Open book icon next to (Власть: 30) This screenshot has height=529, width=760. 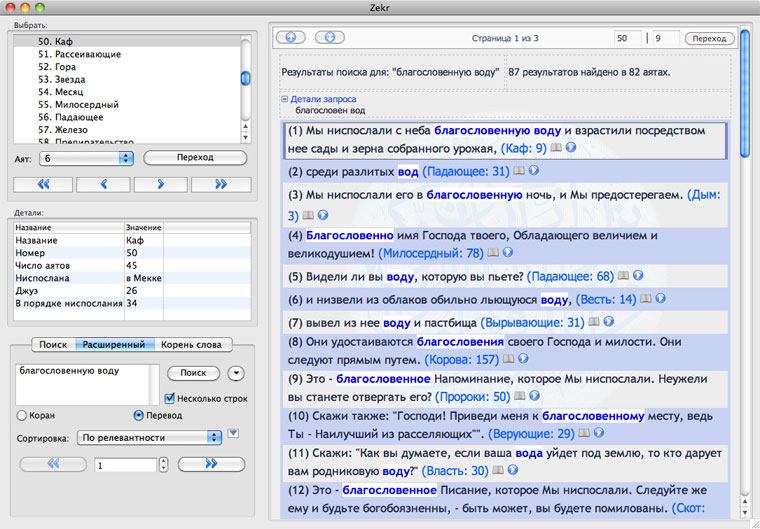(x=498, y=470)
